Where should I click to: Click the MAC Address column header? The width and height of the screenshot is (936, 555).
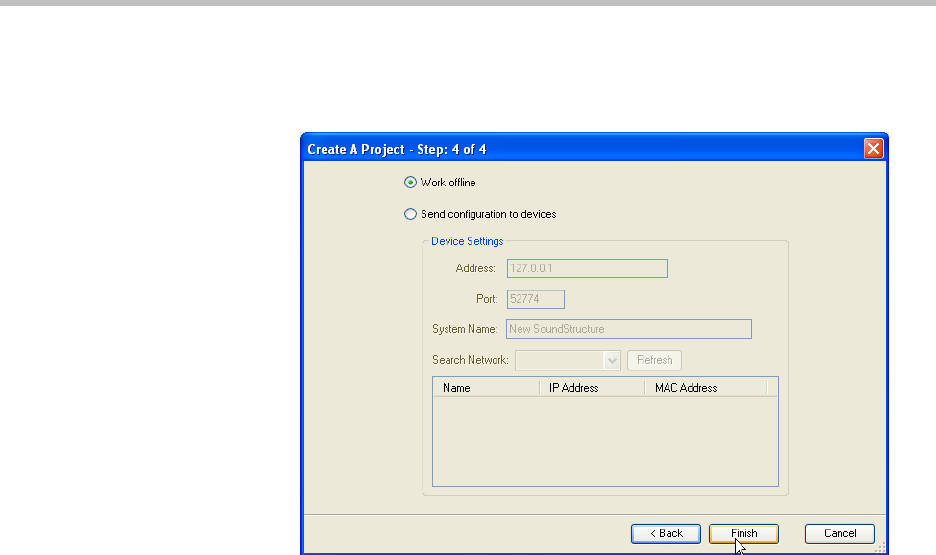click(x=704, y=388)
